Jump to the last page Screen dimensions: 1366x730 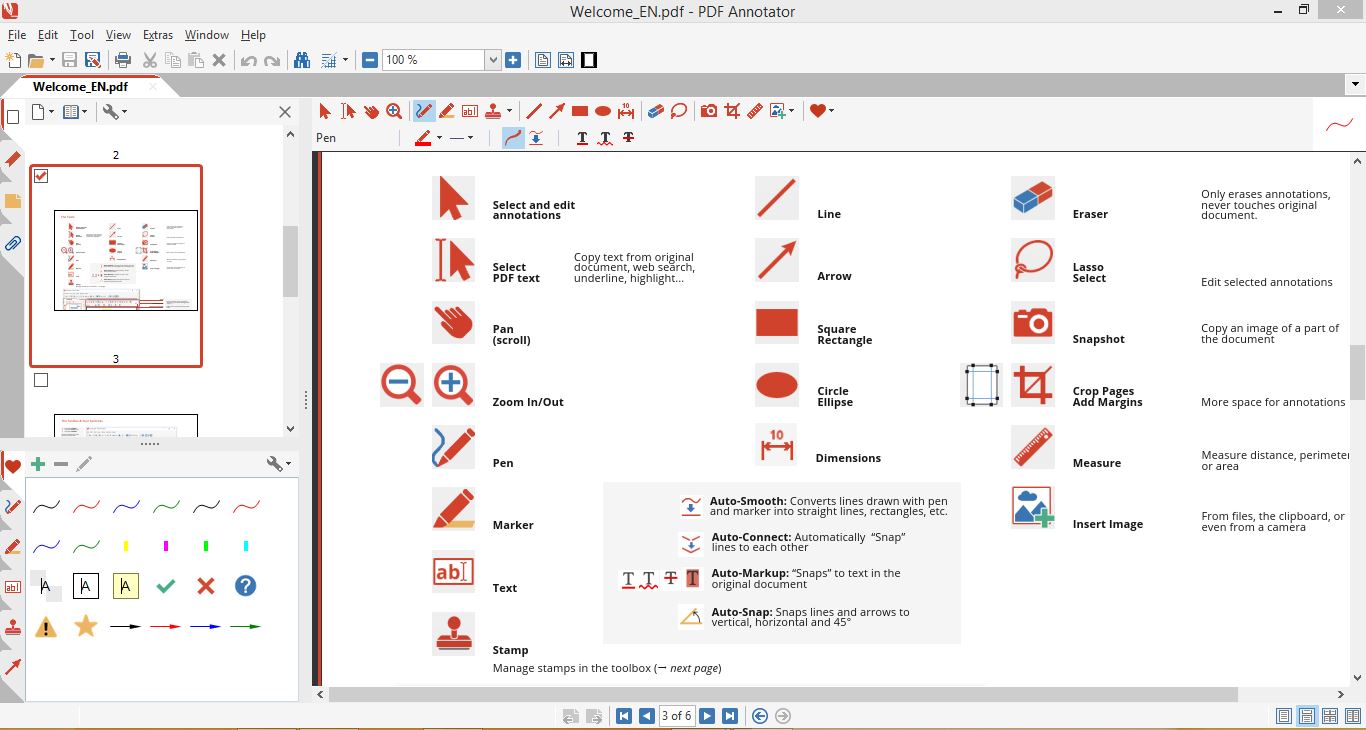[x=730, y=716]
